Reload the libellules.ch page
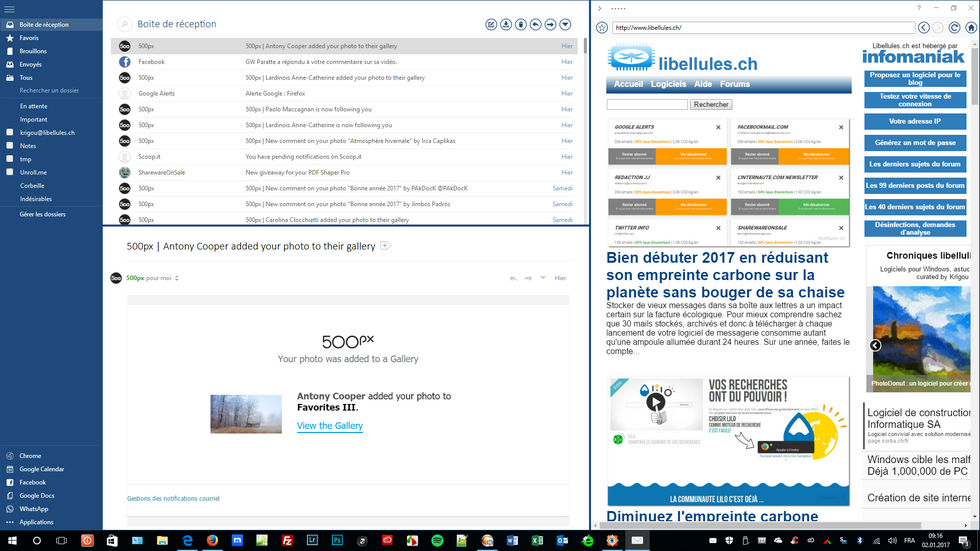The width and height of the screenshot is (980, 551). point(954,27)
